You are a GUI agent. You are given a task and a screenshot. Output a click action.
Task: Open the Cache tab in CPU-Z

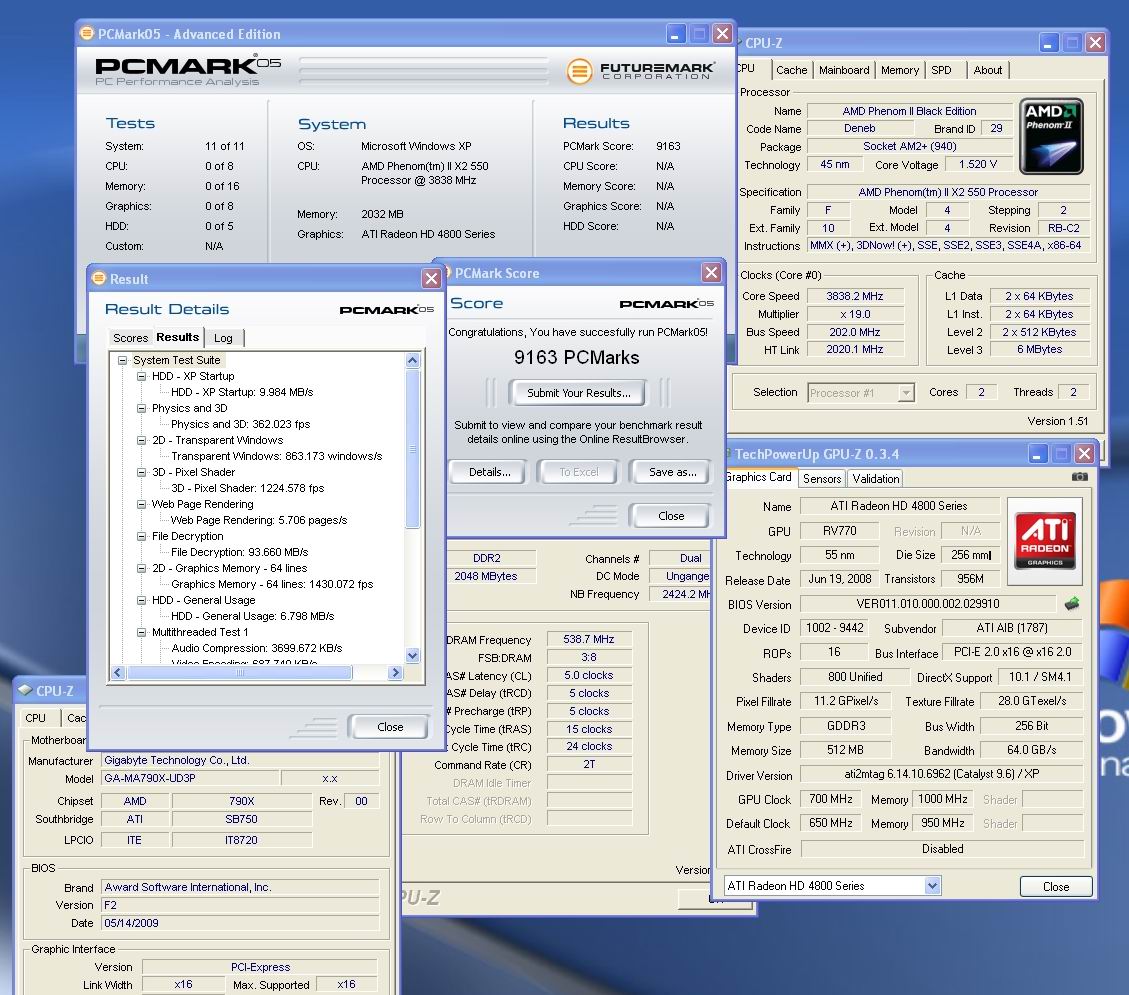pos(791,70)
